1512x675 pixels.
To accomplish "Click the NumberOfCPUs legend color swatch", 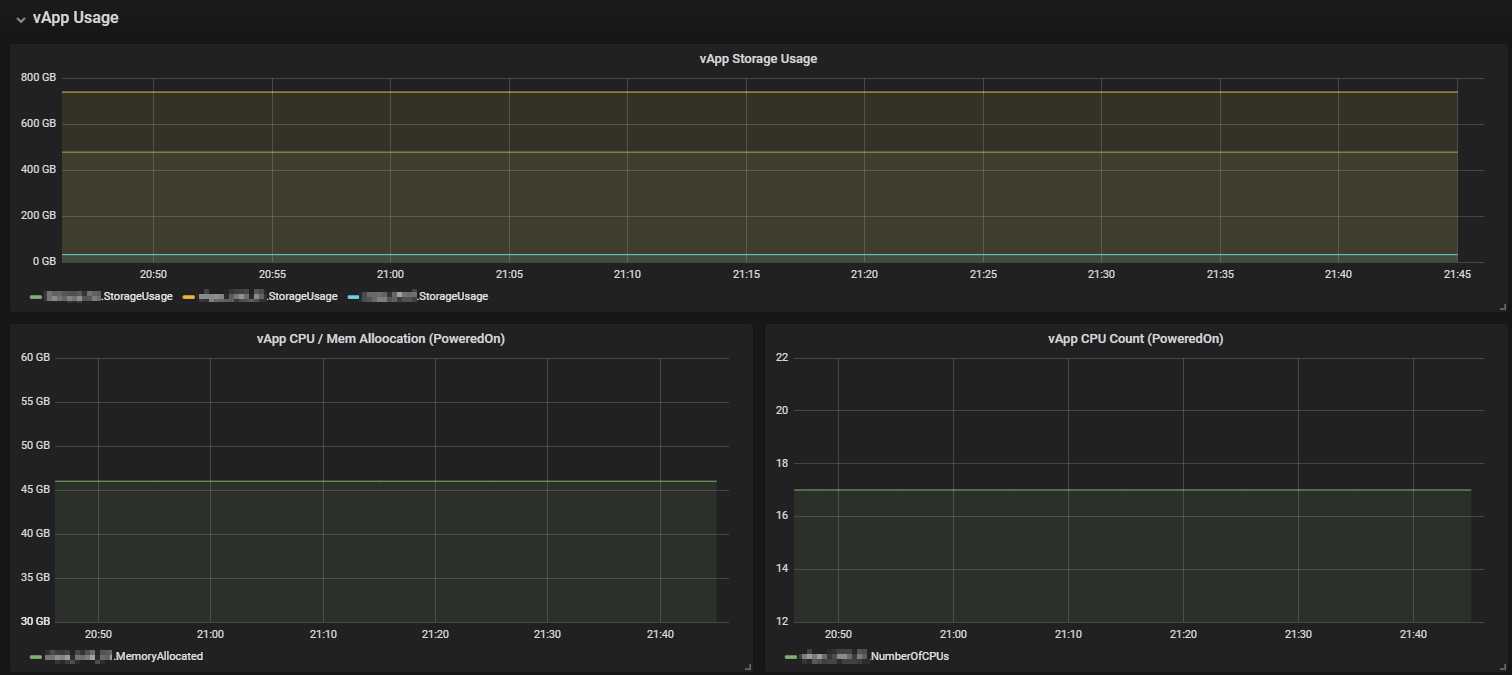I will coord(791,657).
